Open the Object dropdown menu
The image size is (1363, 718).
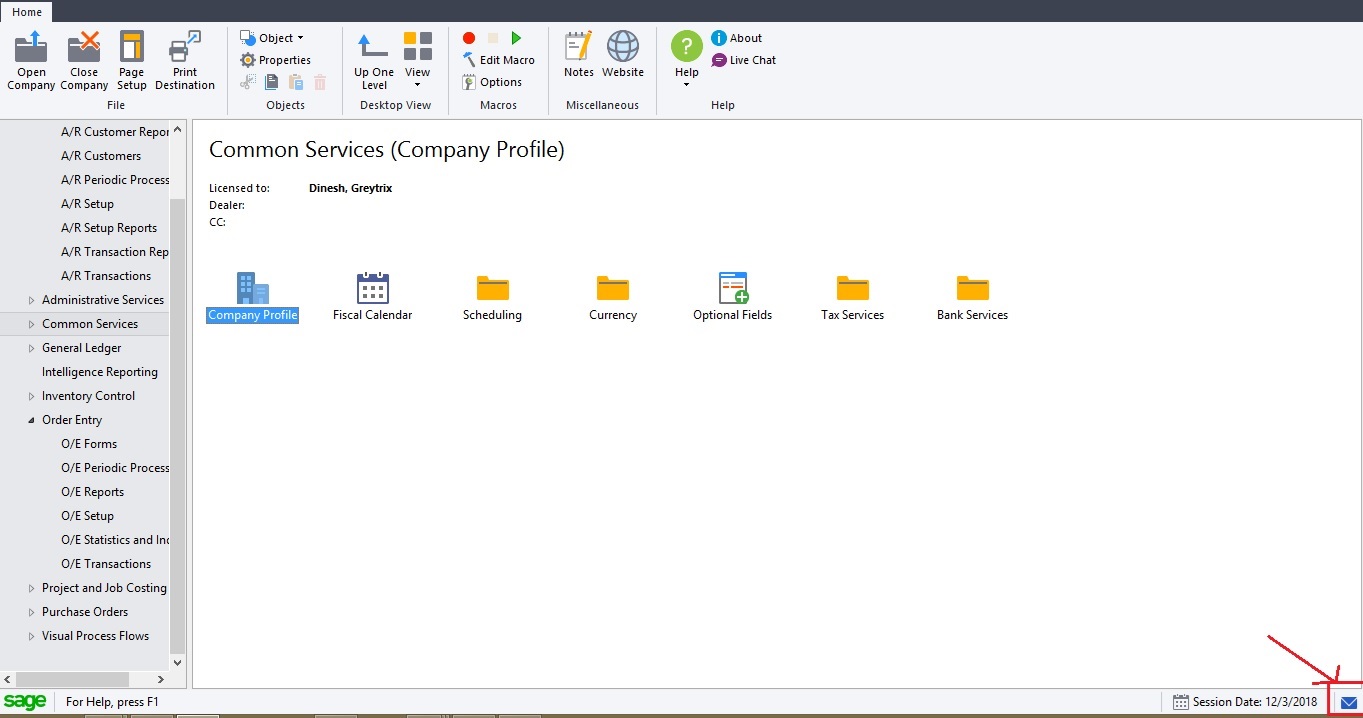coord(272,38)
